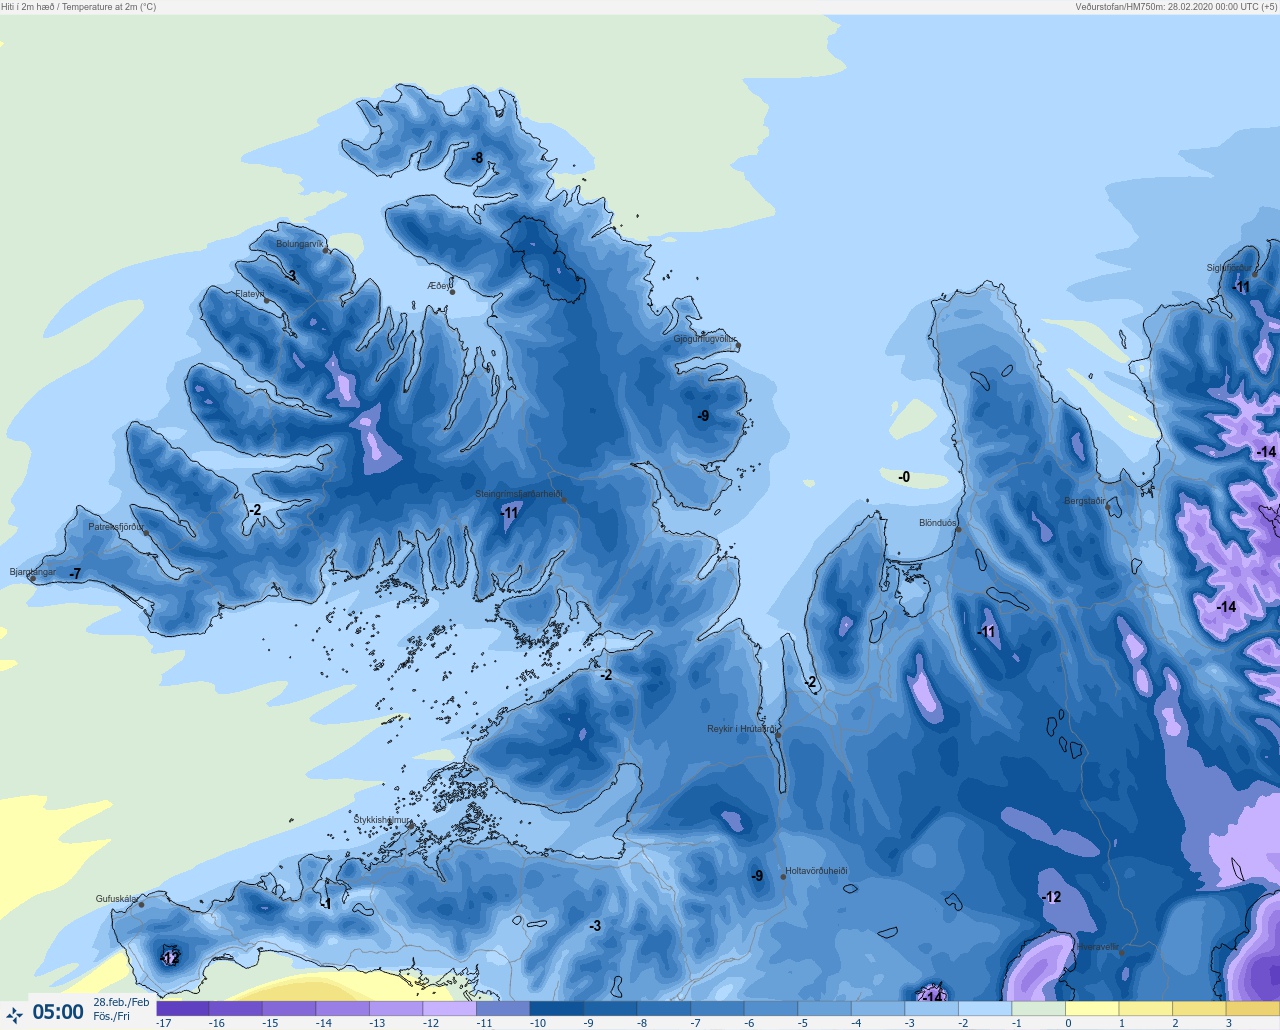This screenshot has height=1030, width=1280.
Task: Select the 0 degree yellow legend swatch
Action: pyautogui.click(x=1091, y=1009)
